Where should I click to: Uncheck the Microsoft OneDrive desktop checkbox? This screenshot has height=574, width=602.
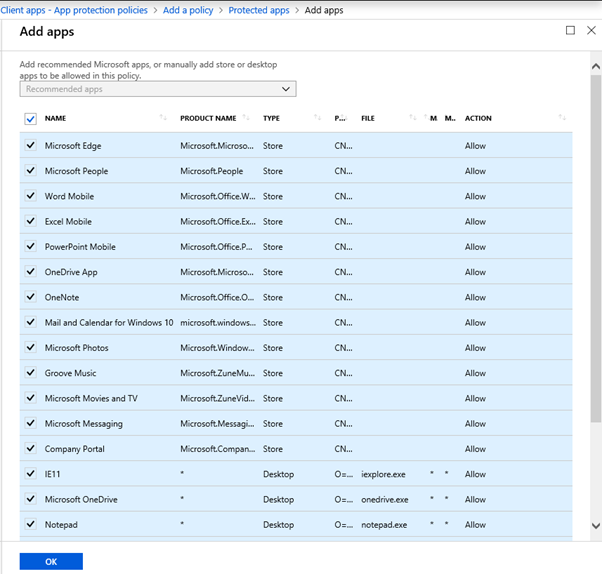click(x=31, y=499)
